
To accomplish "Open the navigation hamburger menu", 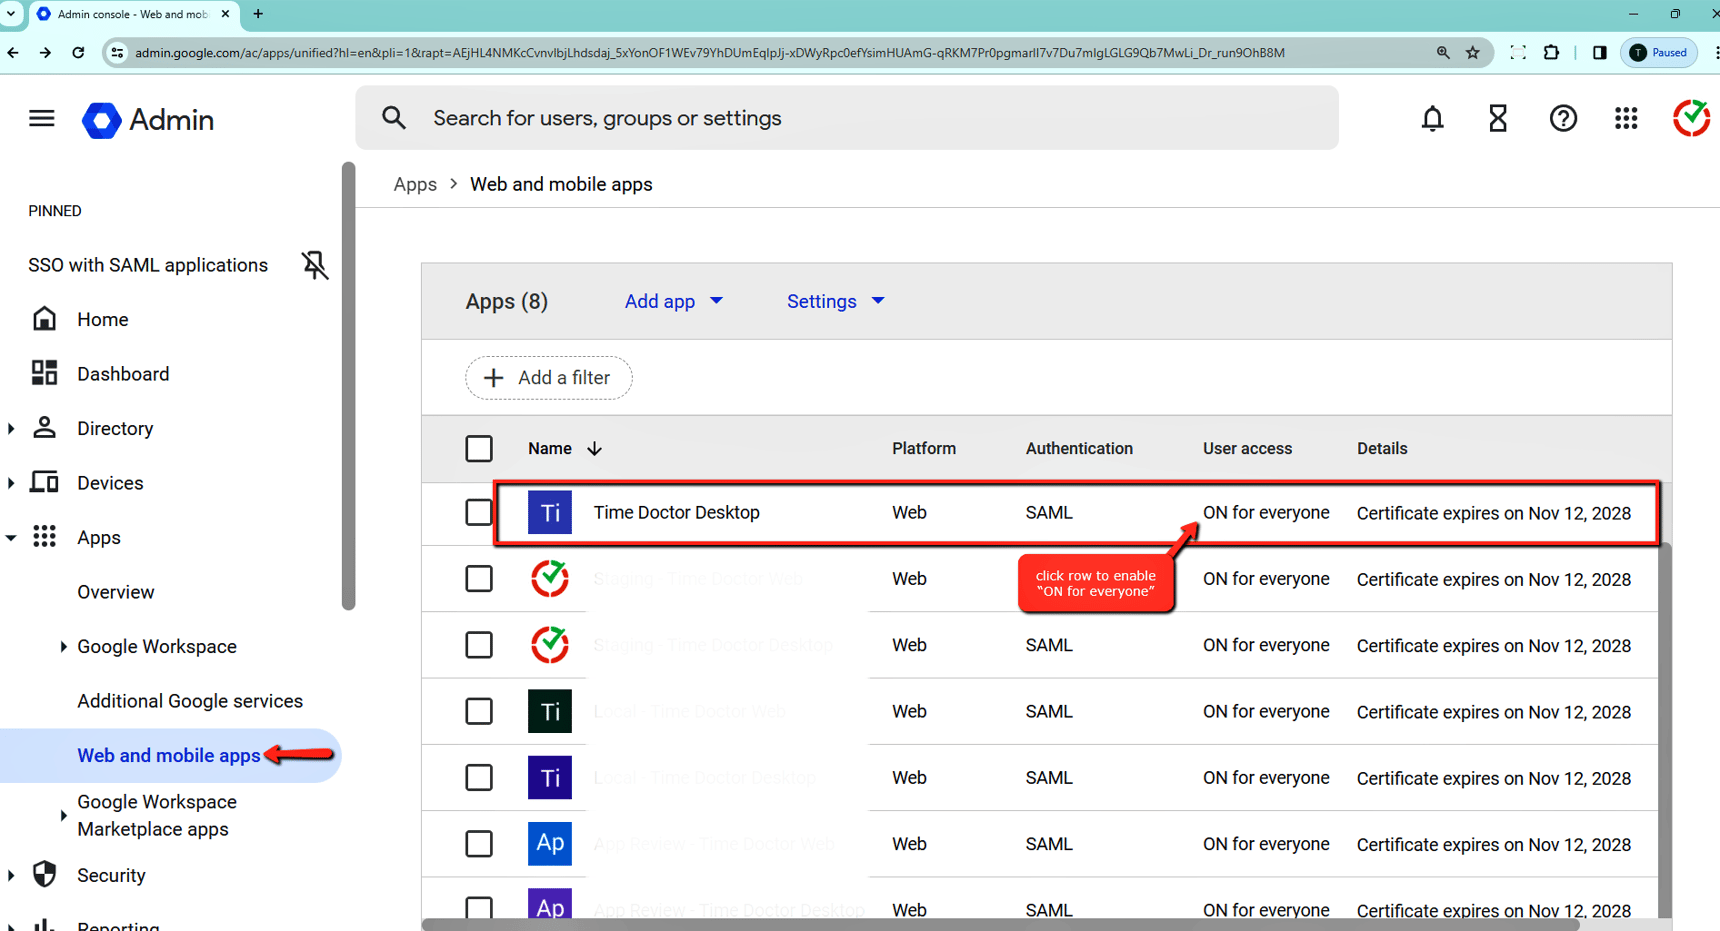I will point(42,118).
